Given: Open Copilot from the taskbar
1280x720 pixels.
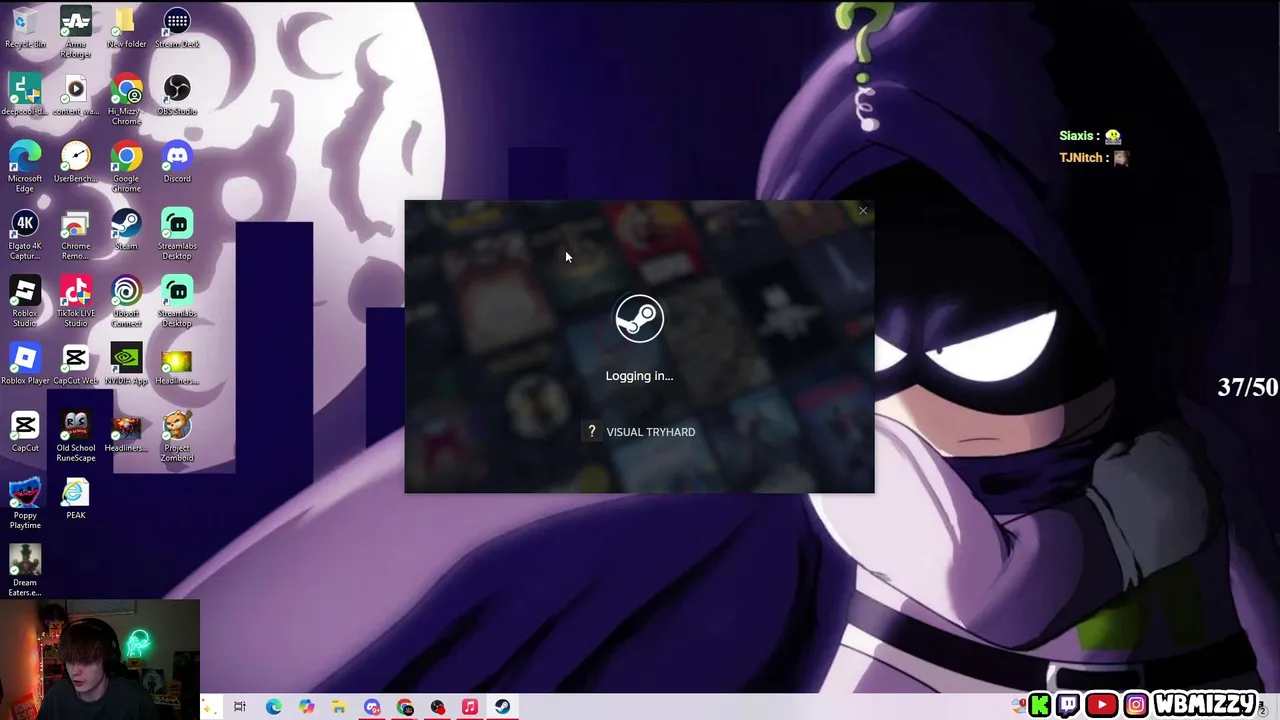Looking at the screenshot, I should pyautogui.click(x=306, y=707).
